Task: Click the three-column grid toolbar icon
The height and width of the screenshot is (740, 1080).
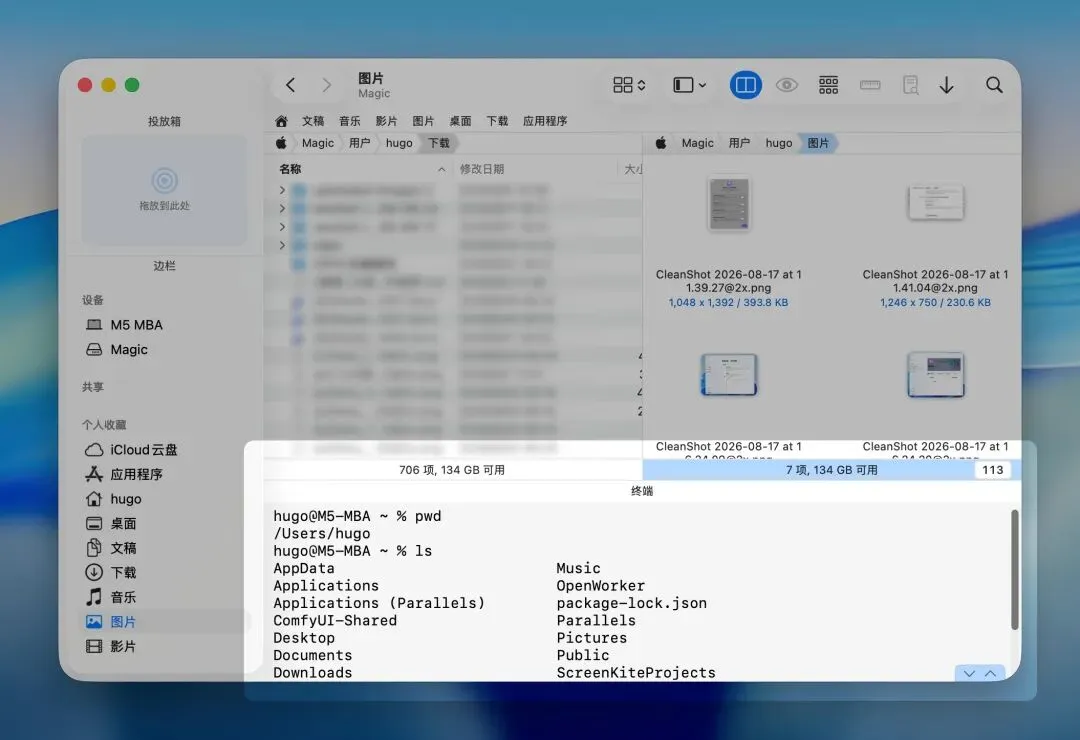Action: click(x=829, y=85)
